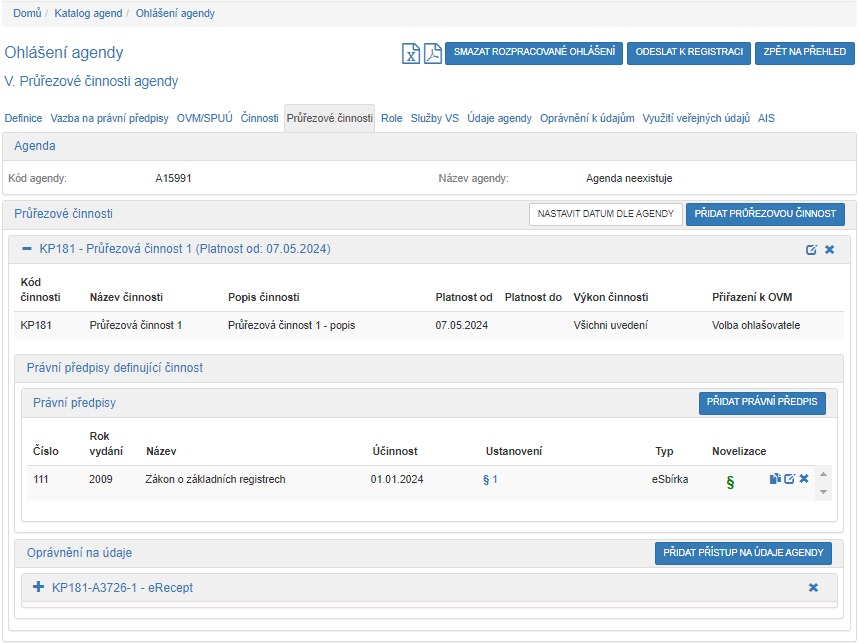Edit the Zákon o základních registrech row
Image resolution: width=859 pixels, height=643 pixels.
(789, 479)
